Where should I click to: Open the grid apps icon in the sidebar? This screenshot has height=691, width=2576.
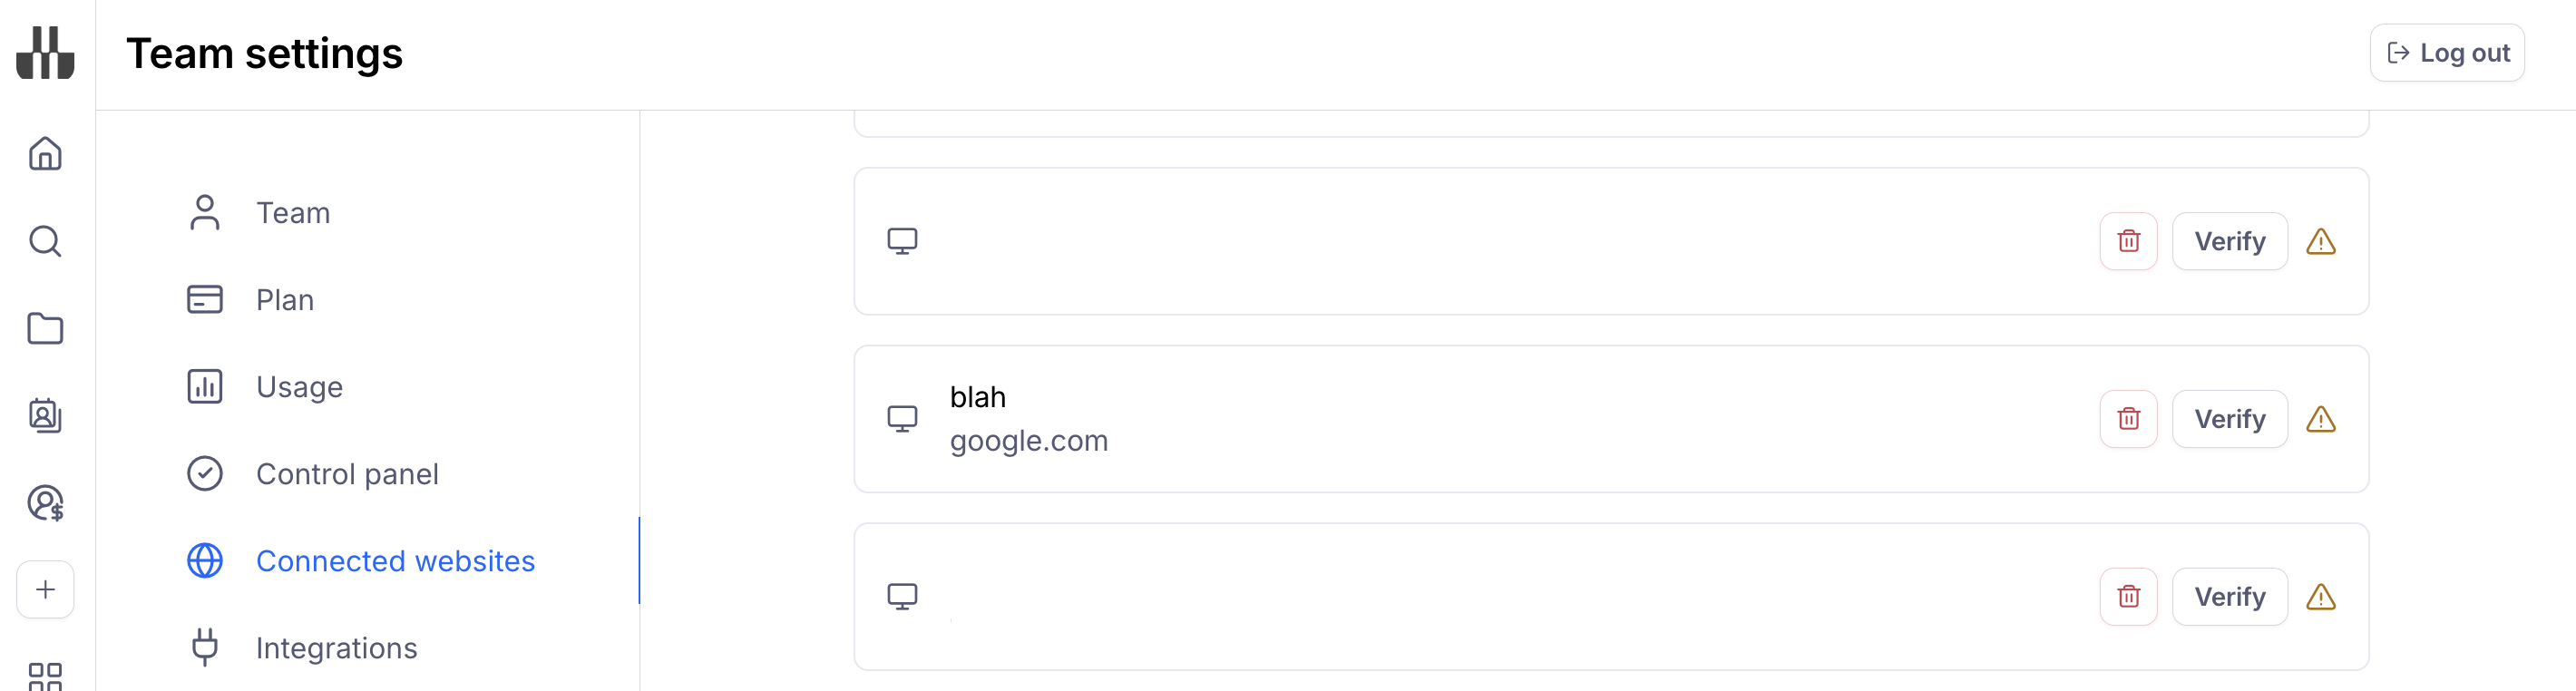45,676
